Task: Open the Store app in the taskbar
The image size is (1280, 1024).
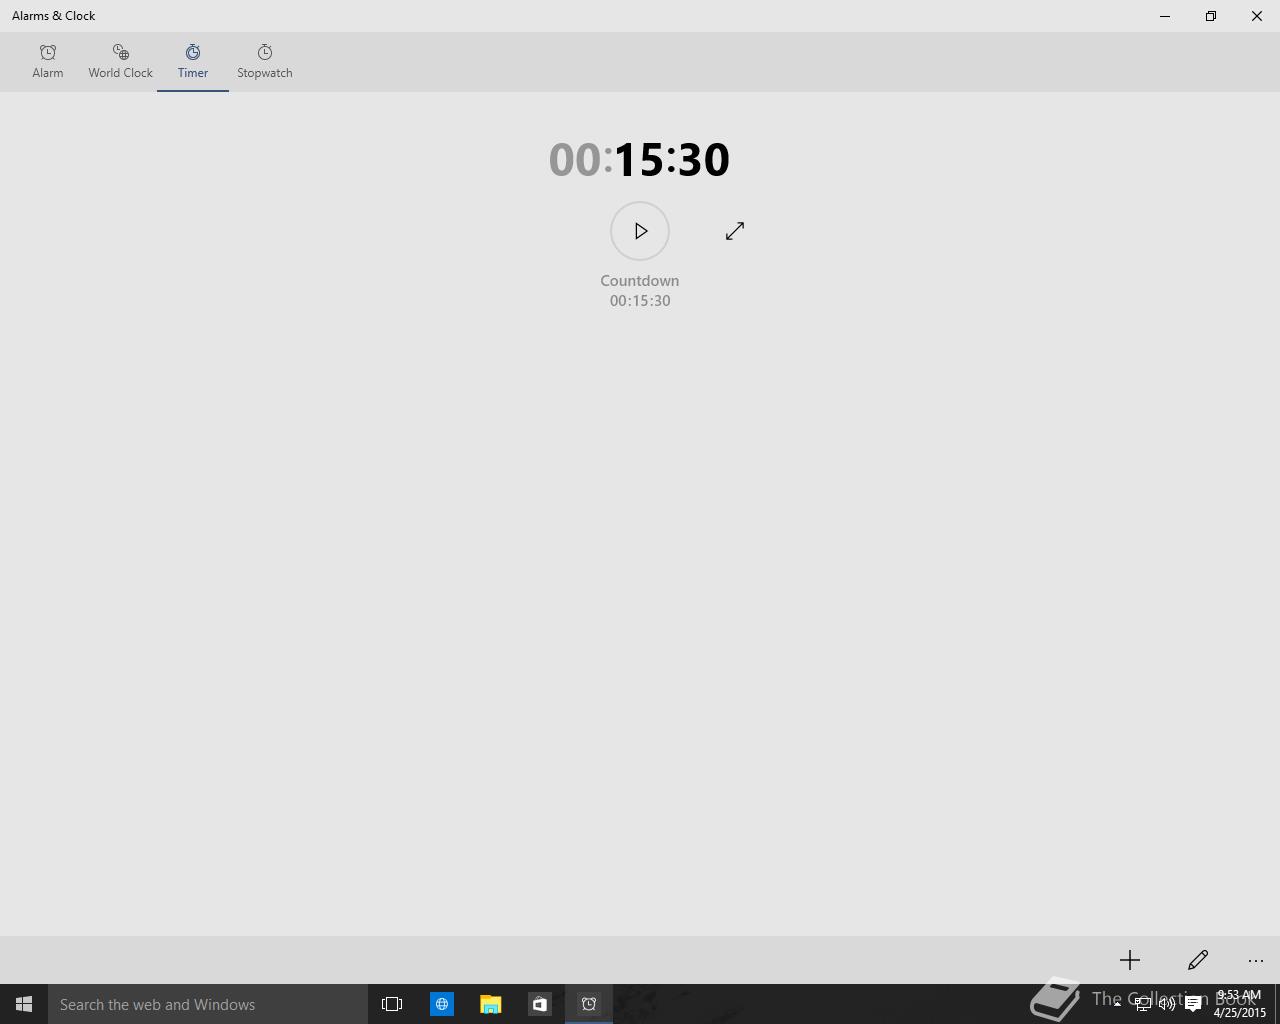Action: [x=539, y=1004]
